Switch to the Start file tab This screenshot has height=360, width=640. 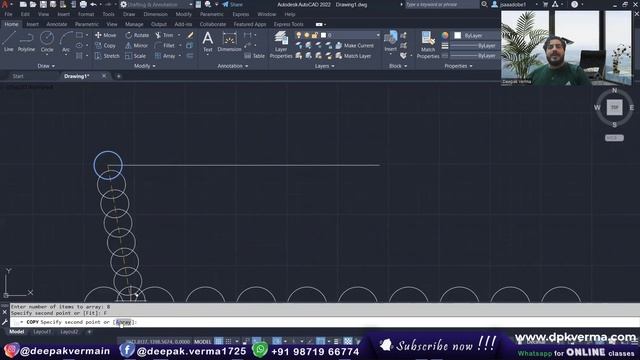pos(18,76)
